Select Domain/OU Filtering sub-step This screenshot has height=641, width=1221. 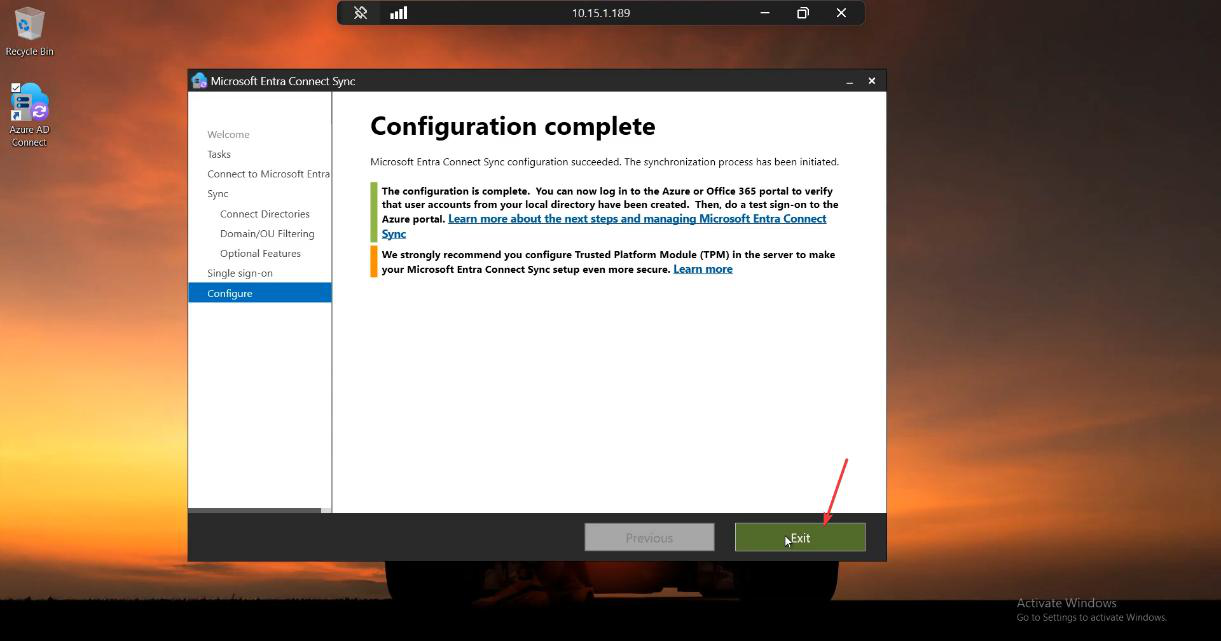pyautogui.click(x=267, y=234)
